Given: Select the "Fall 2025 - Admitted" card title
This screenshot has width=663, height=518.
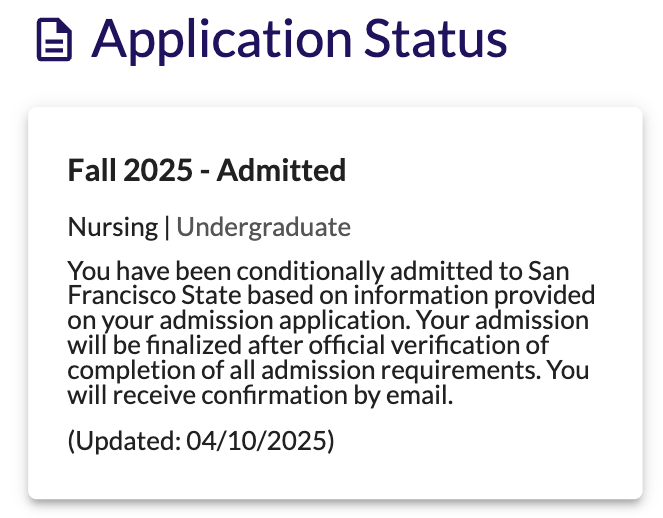Looking at the screenshot, I should click(x=207, y=171).
